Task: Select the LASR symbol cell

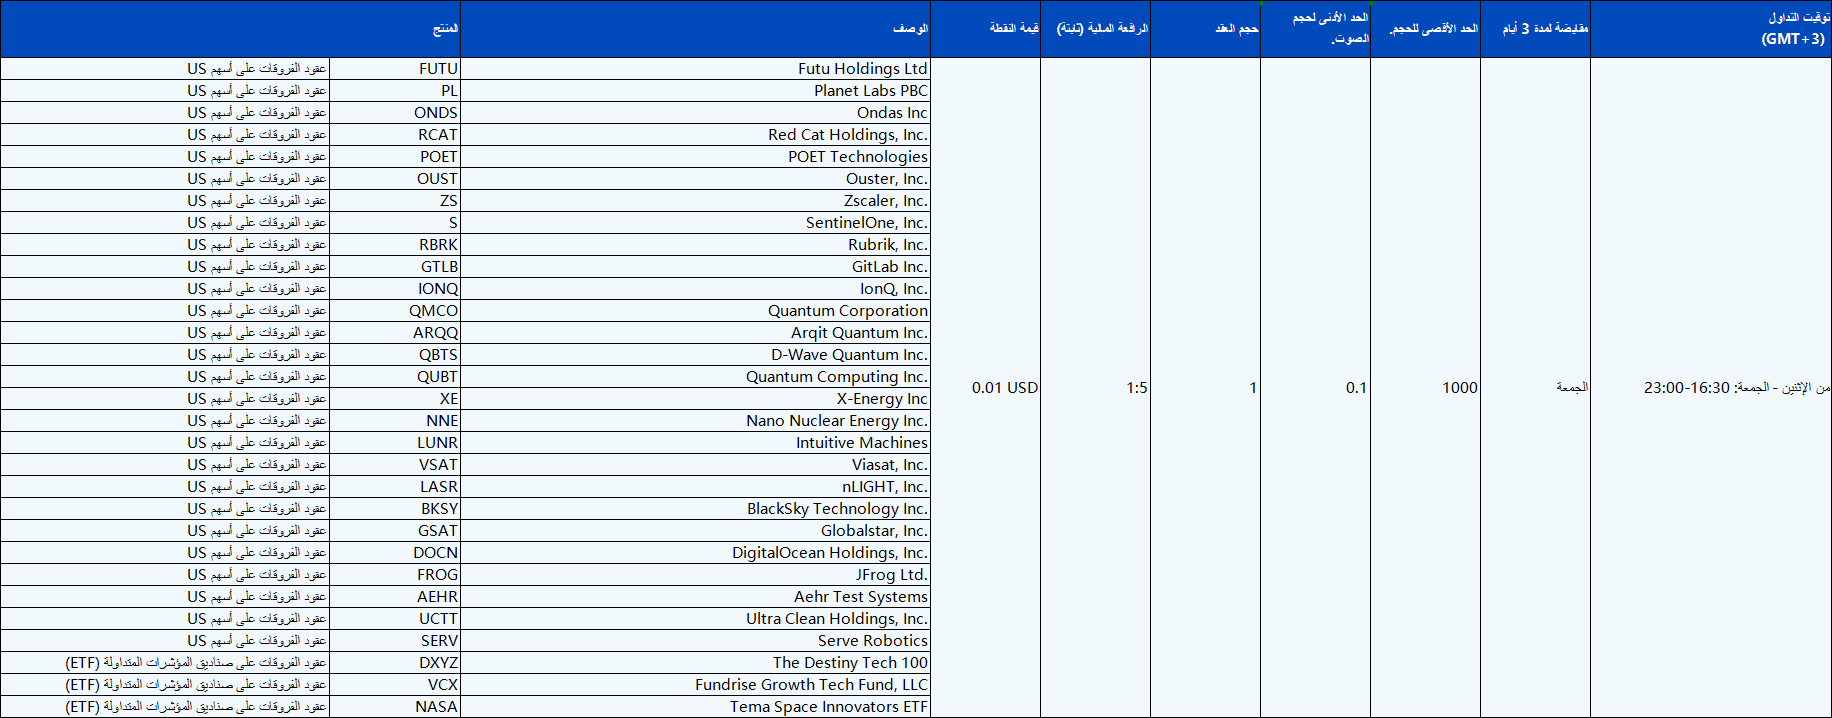Action: [395, 487]
